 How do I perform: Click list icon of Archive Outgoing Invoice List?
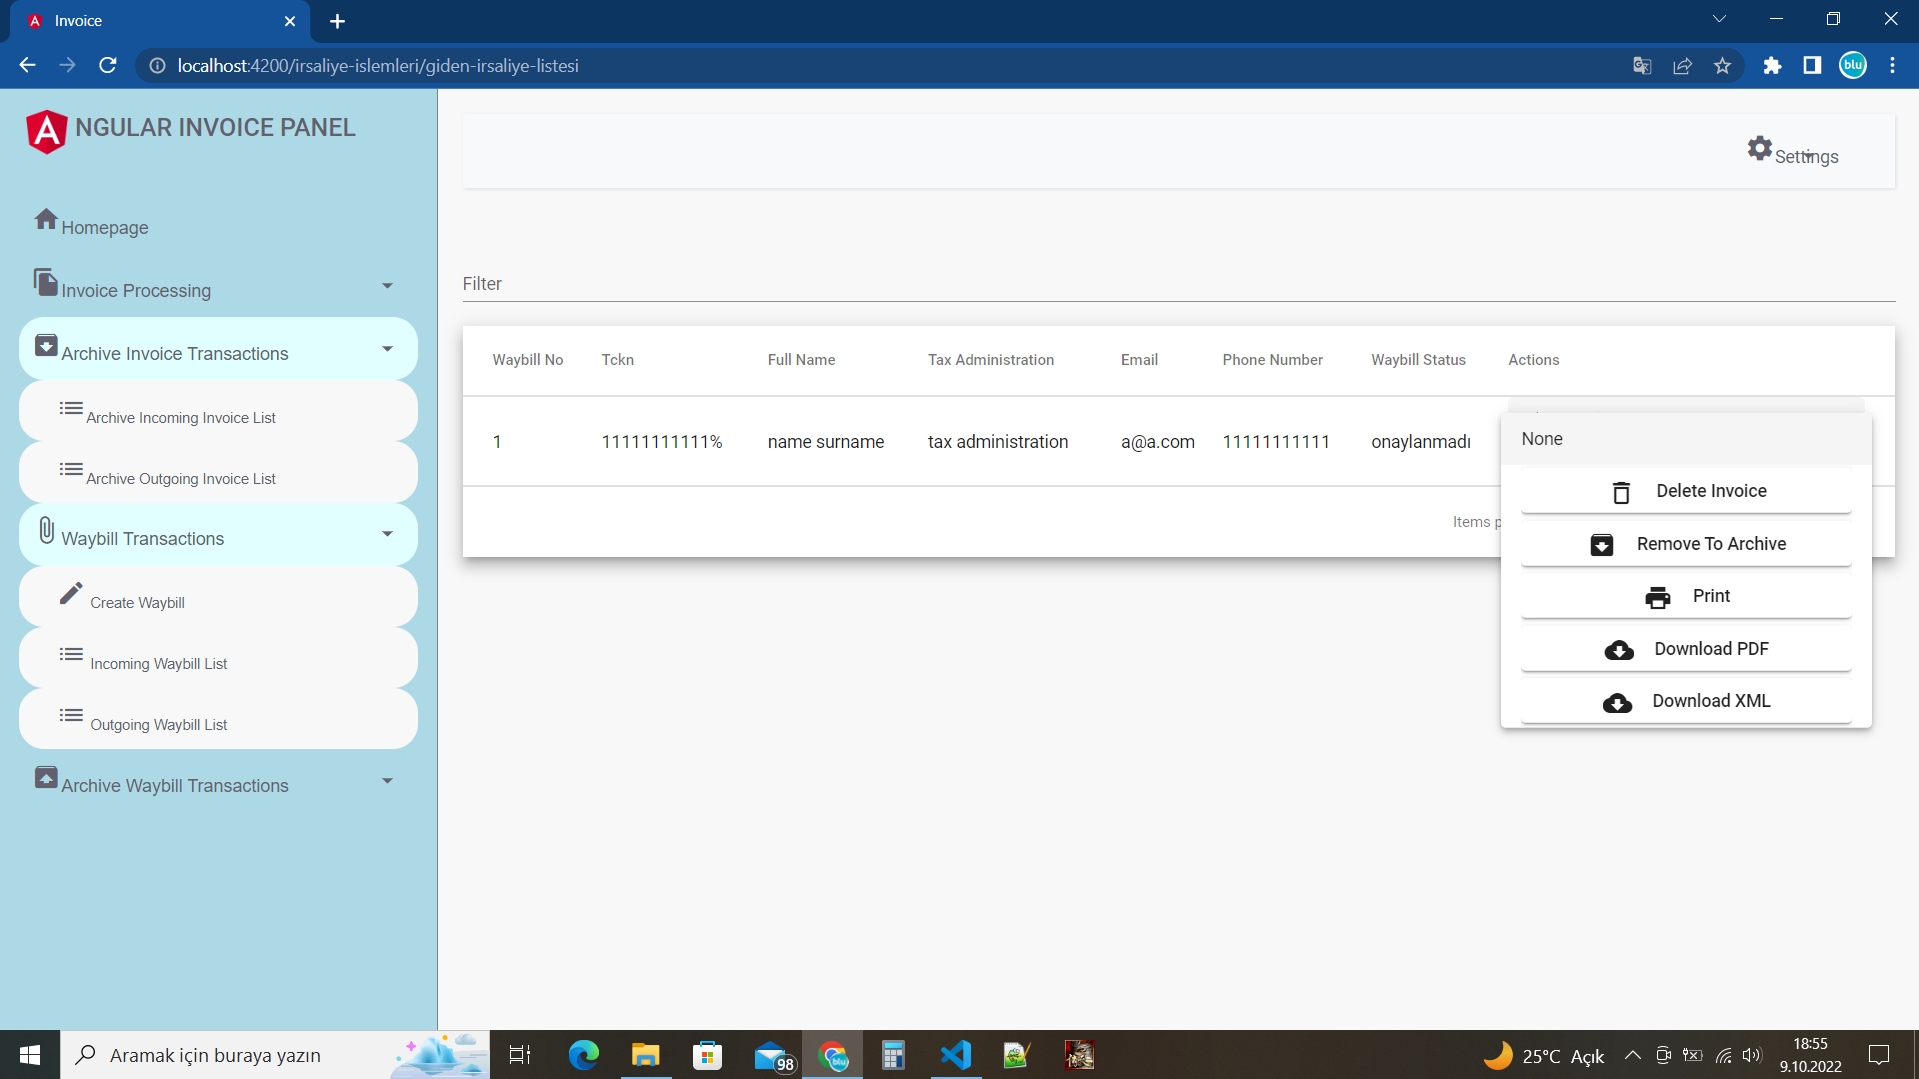(x=70, y=469)
